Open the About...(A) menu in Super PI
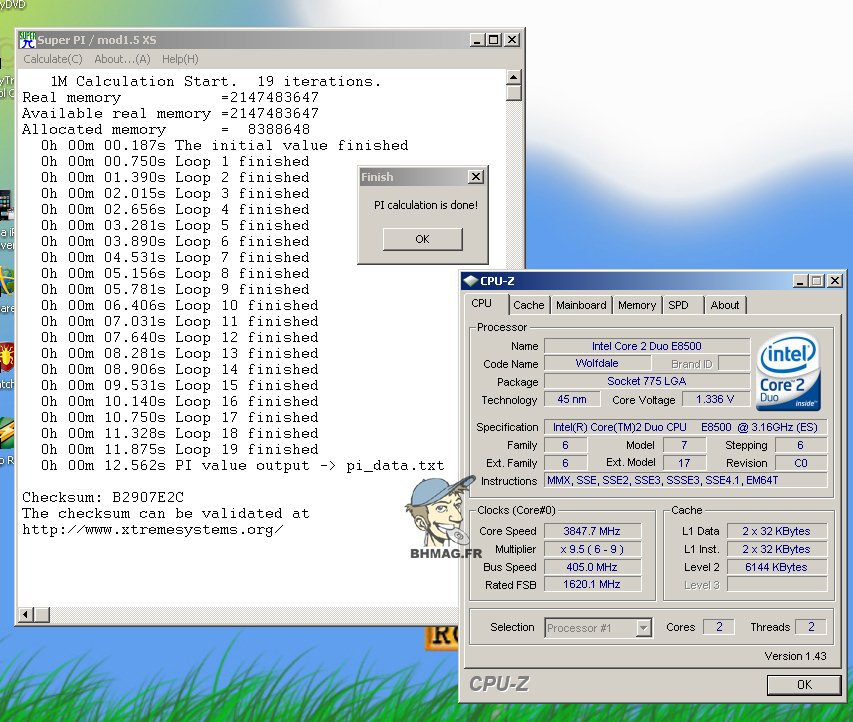 point(122,59)
